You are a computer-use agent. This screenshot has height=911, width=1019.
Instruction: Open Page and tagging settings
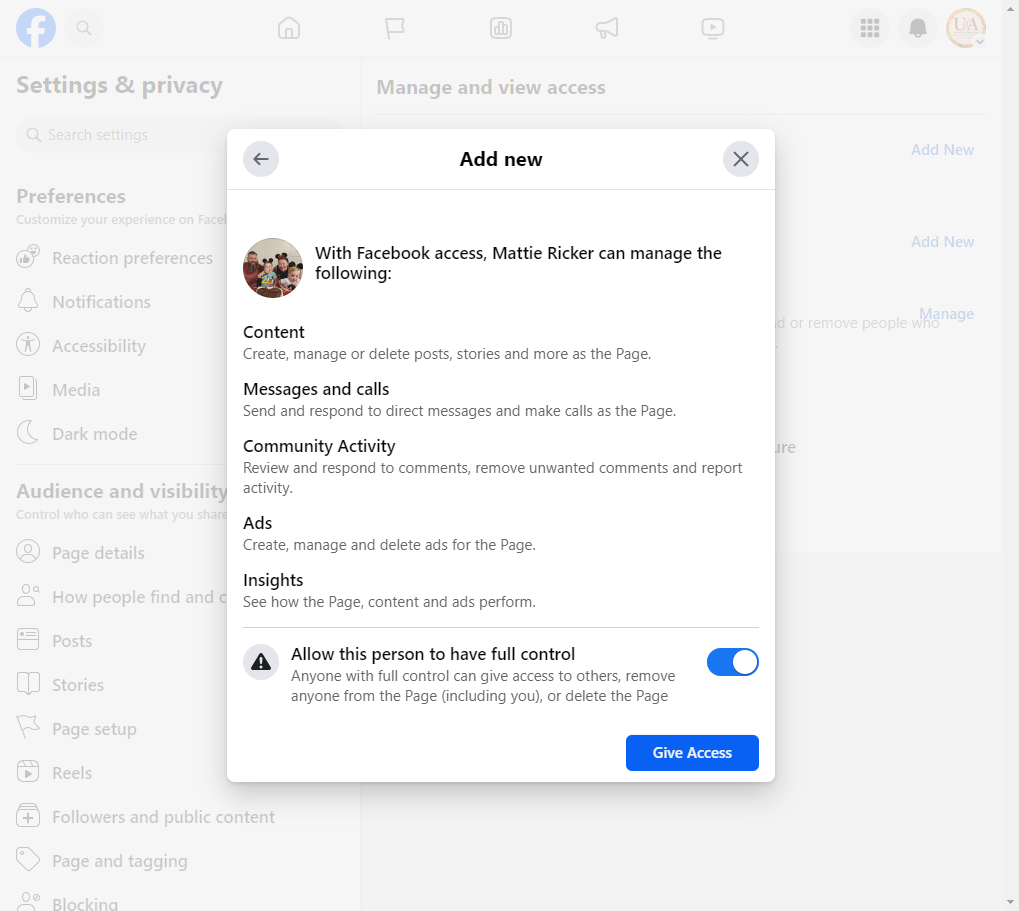pos(120,861)
